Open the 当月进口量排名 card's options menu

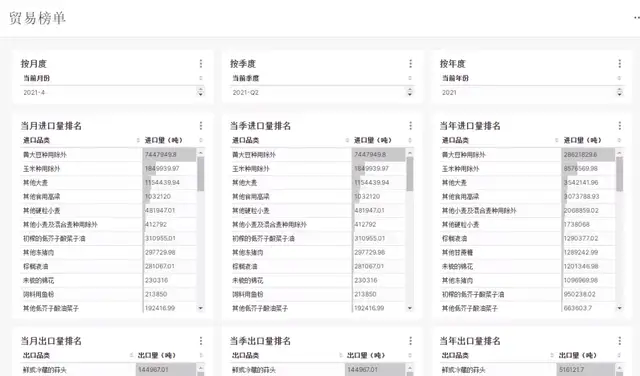tap(201, 126)
